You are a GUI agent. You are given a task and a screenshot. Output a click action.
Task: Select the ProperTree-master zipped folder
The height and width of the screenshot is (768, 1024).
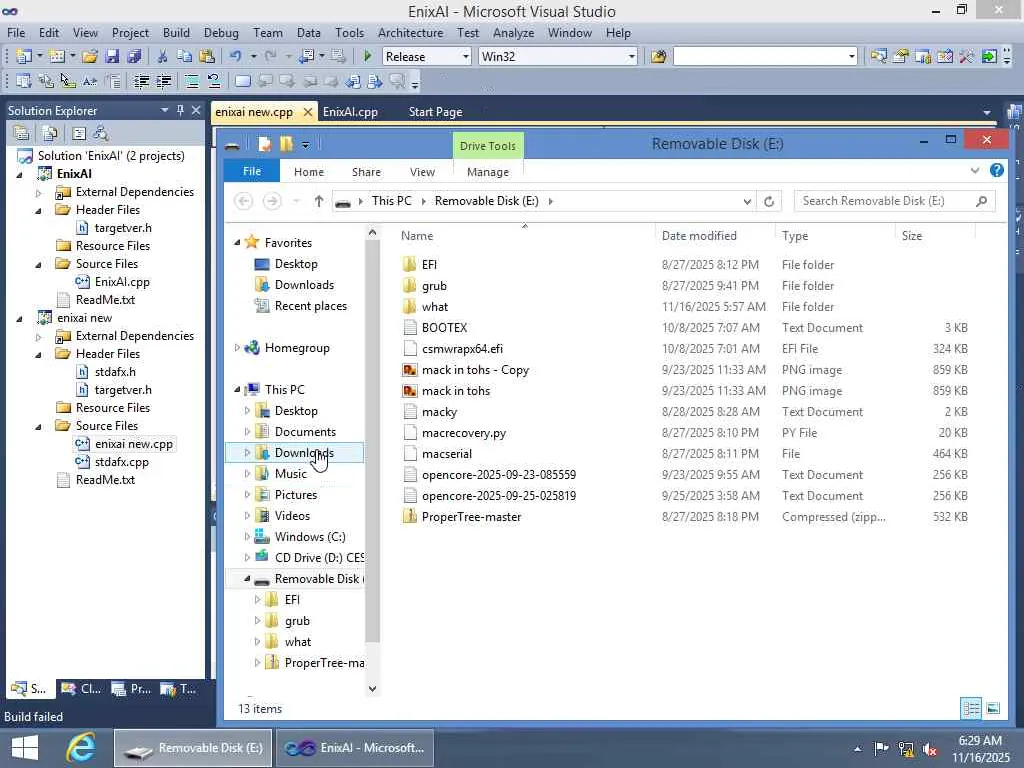471,517
